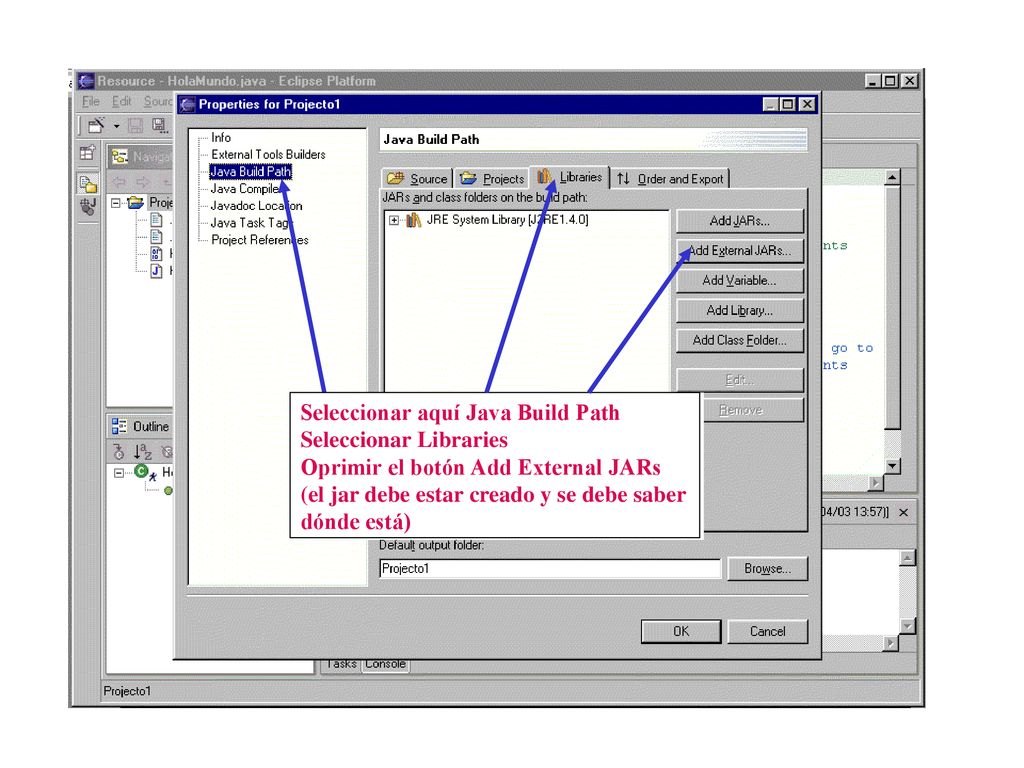Select the second text file icon in Navigator

tap(157, 236)
